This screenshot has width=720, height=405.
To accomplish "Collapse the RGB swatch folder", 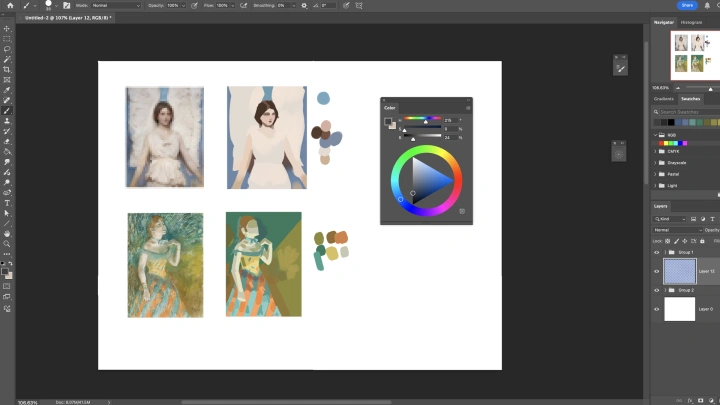I will 655,135.
